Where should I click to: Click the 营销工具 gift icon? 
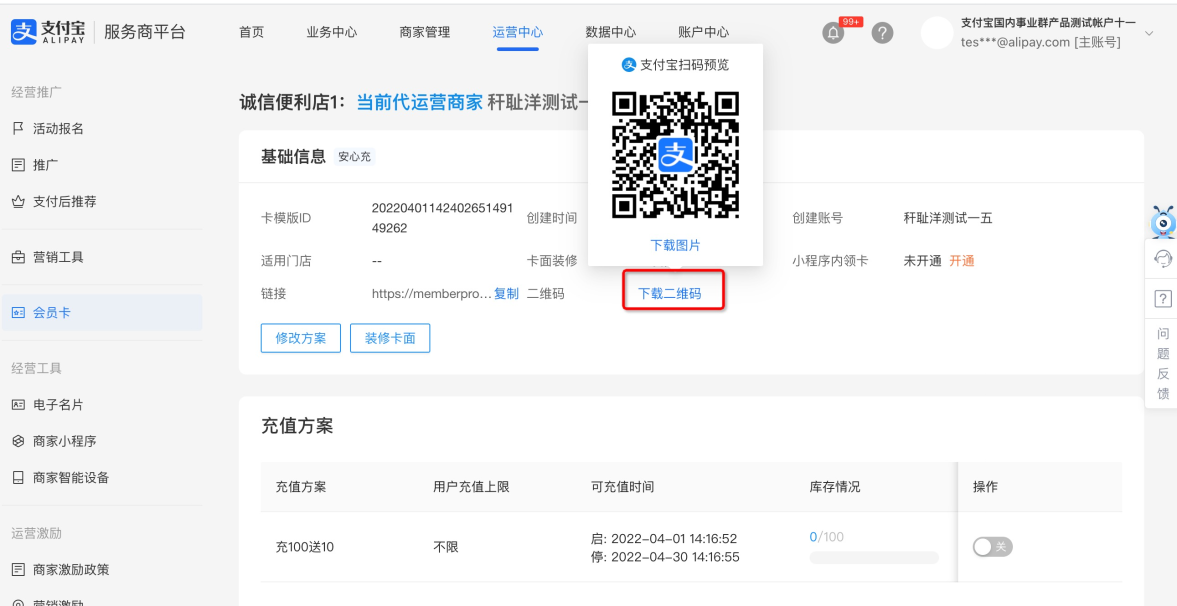click(x=19, y=258)
